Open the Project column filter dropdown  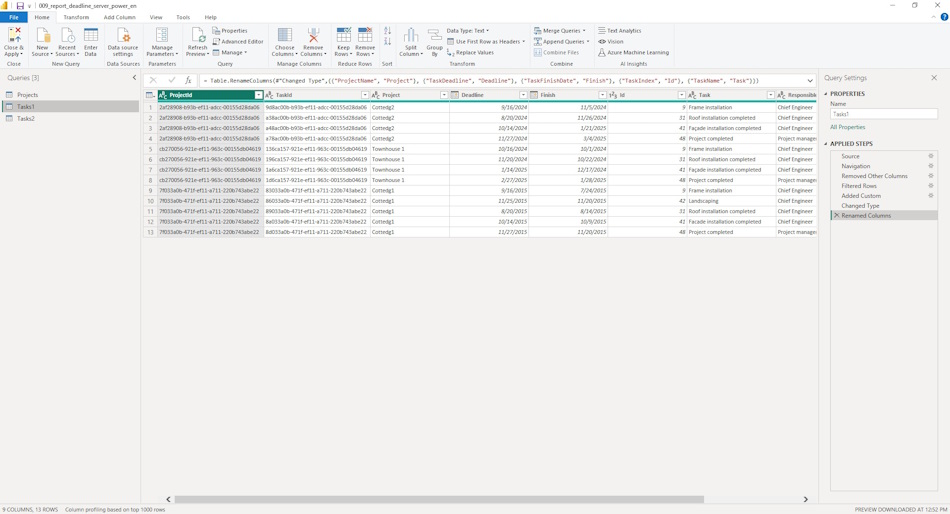pos(443,95)
